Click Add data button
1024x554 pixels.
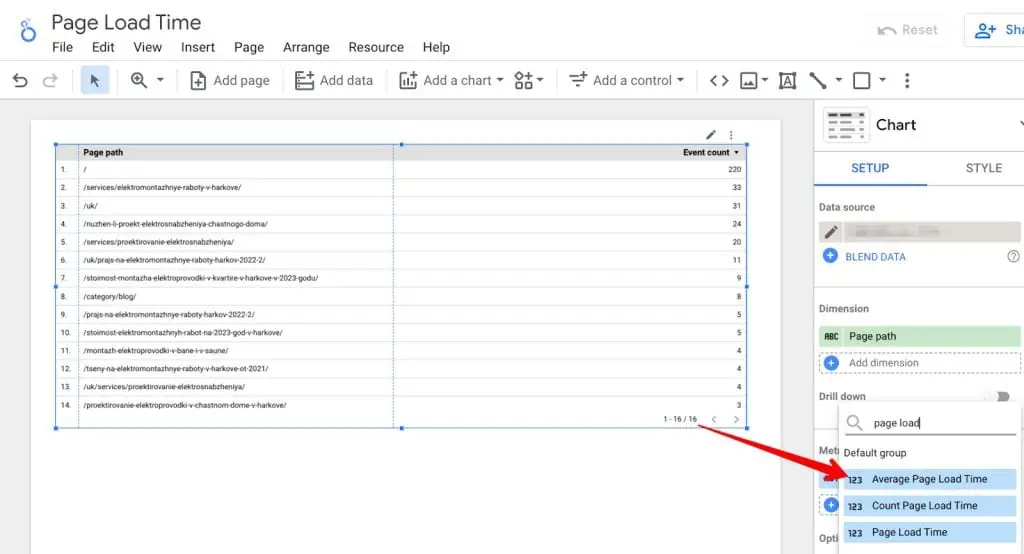tap(334, 80)
